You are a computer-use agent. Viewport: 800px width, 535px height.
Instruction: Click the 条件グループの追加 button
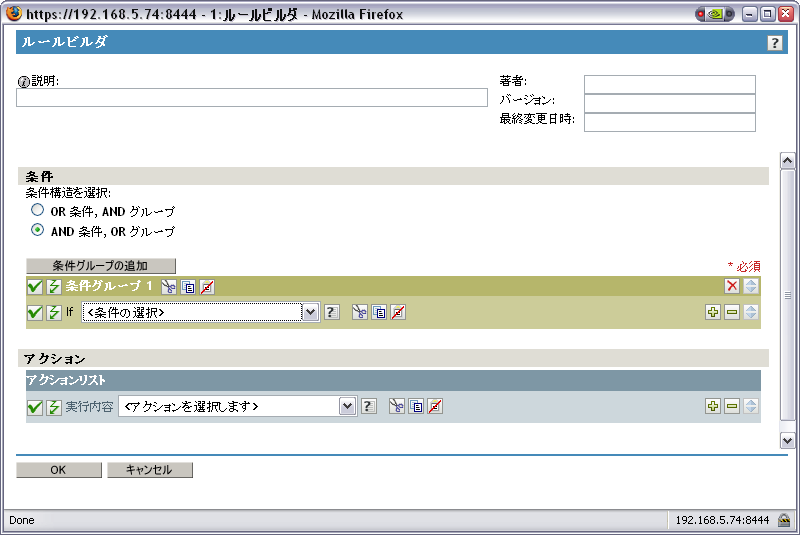pyautogui.click(x=101, y=266)
